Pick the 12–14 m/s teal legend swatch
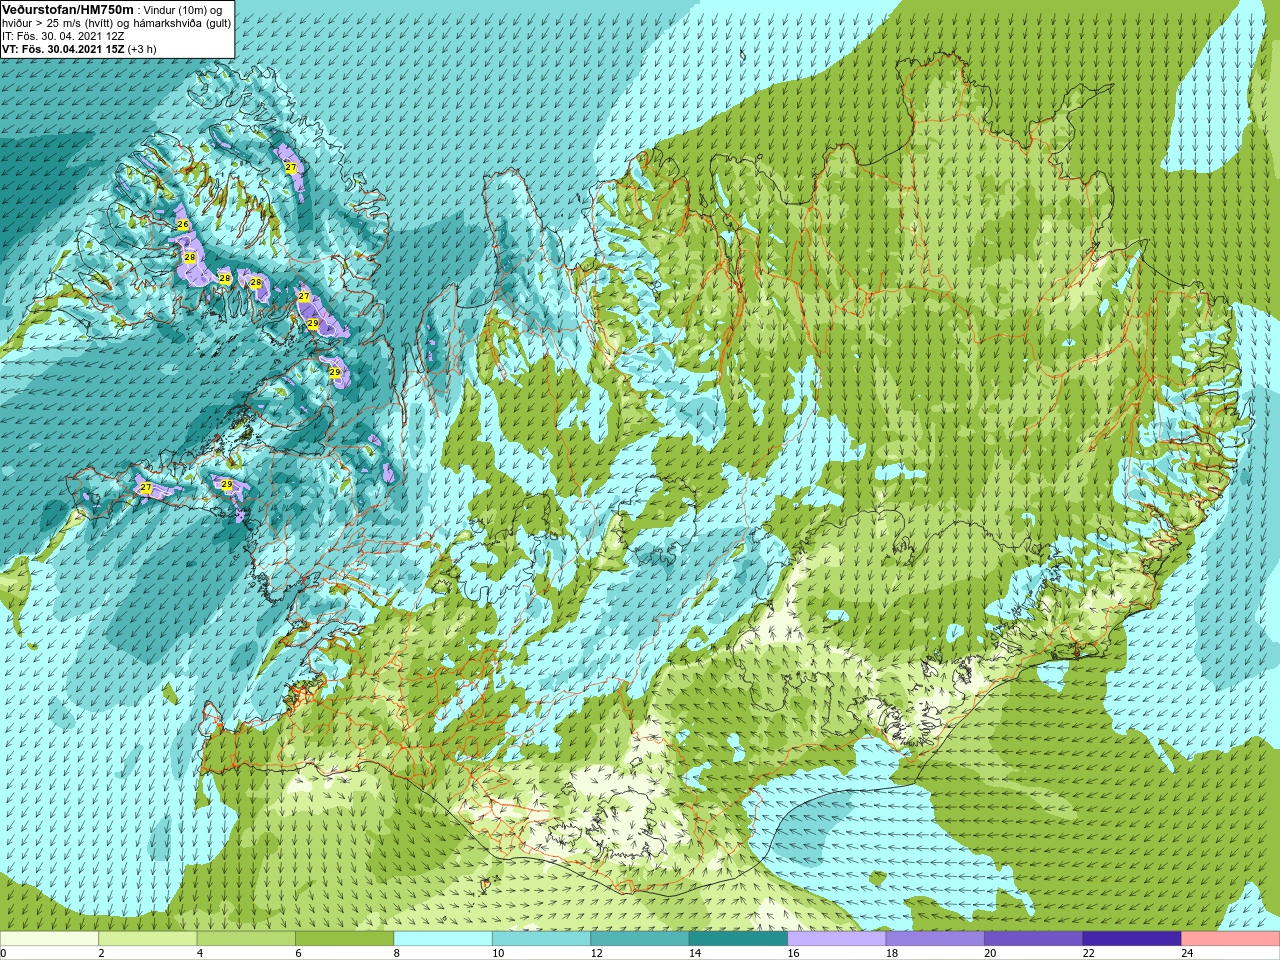The height and width of the screenshot is (960, 1280). point(640,939)
